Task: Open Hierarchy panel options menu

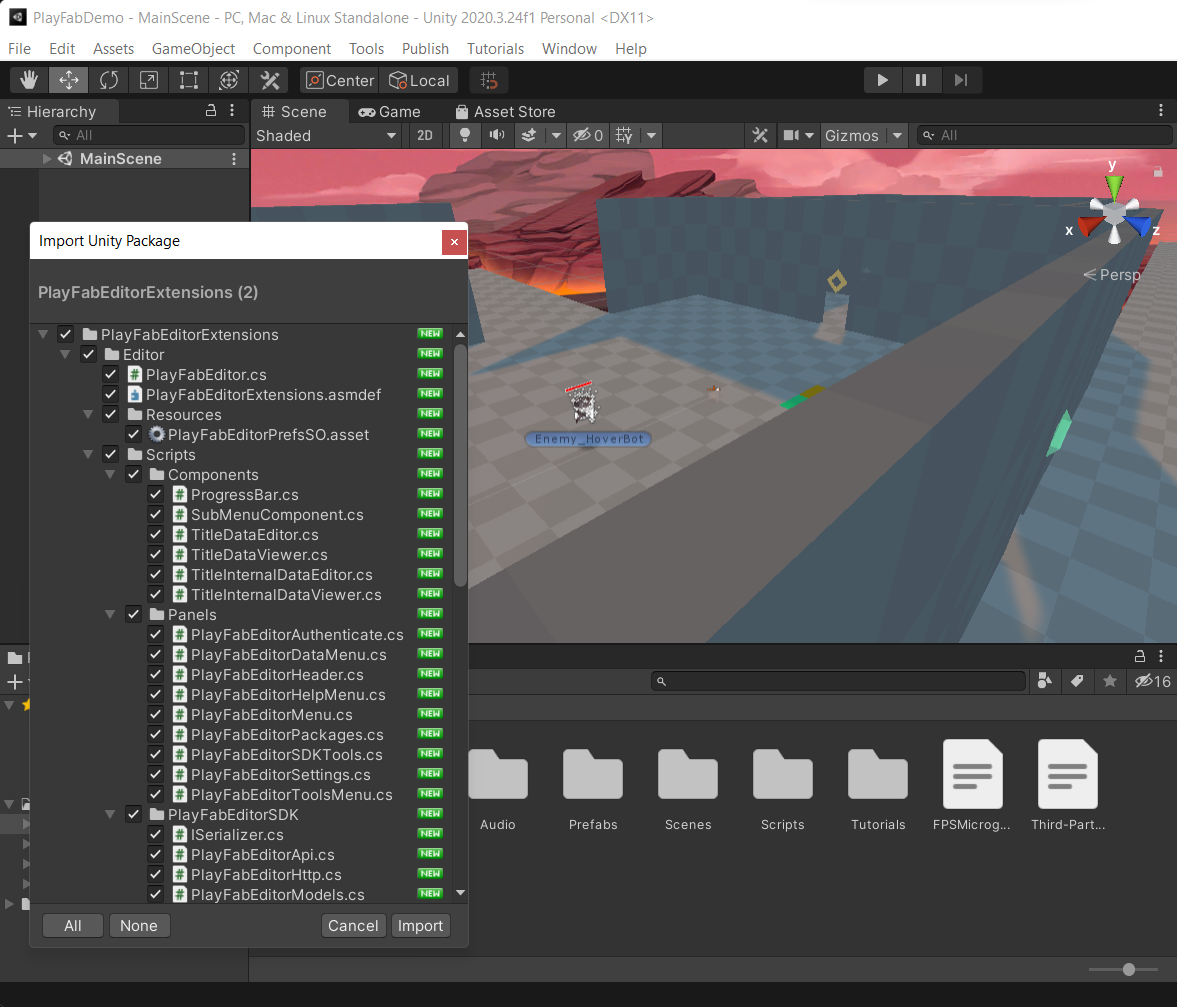Action: tap(232, 111)
